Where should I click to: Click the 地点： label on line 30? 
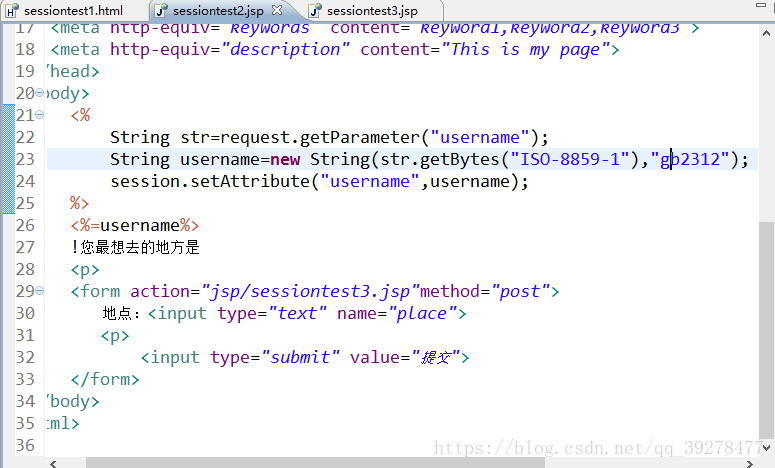122,313
